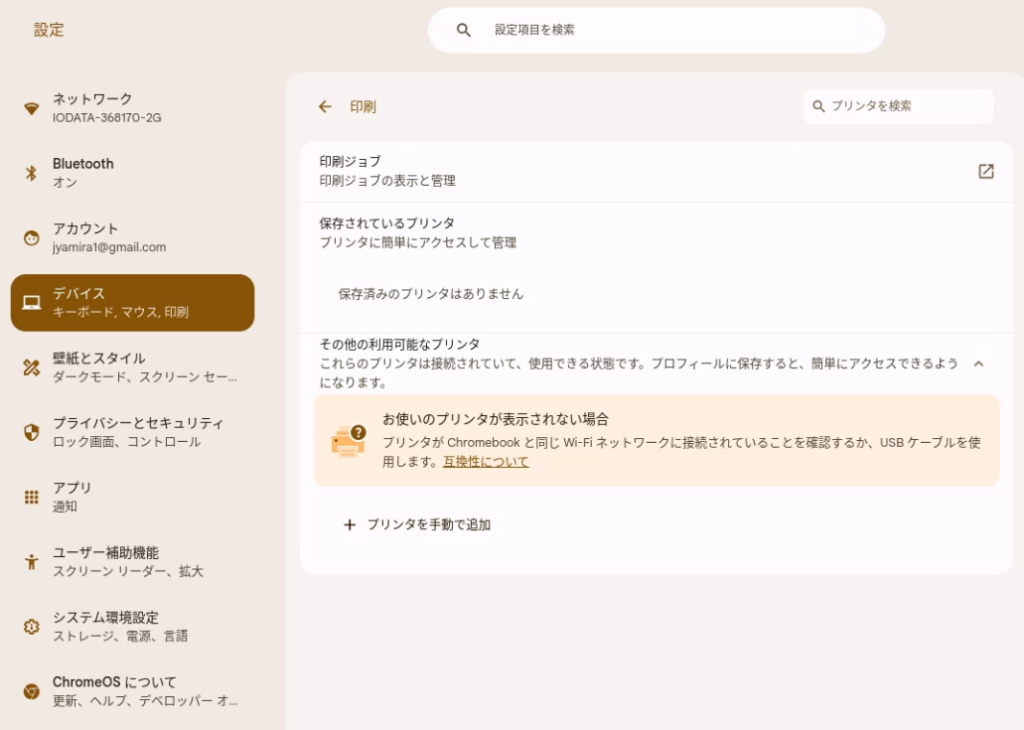1024x730 pixels.
Task: Click the back arrow next to 印刷
Action: [x=325, y=106]
